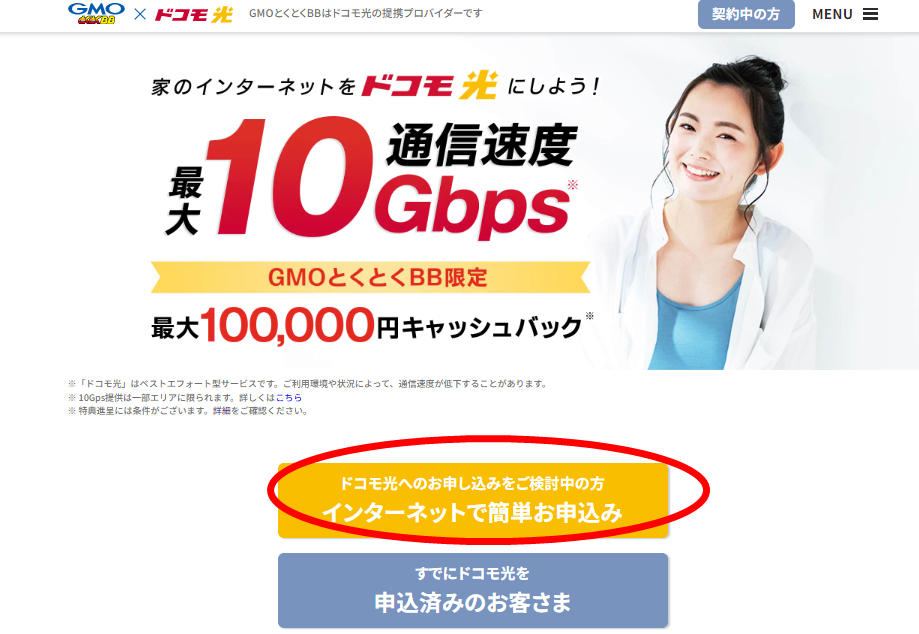Click the GMO とくとくBB logo
The height and width of the screenshot is (634, 919).
point(96,13)
